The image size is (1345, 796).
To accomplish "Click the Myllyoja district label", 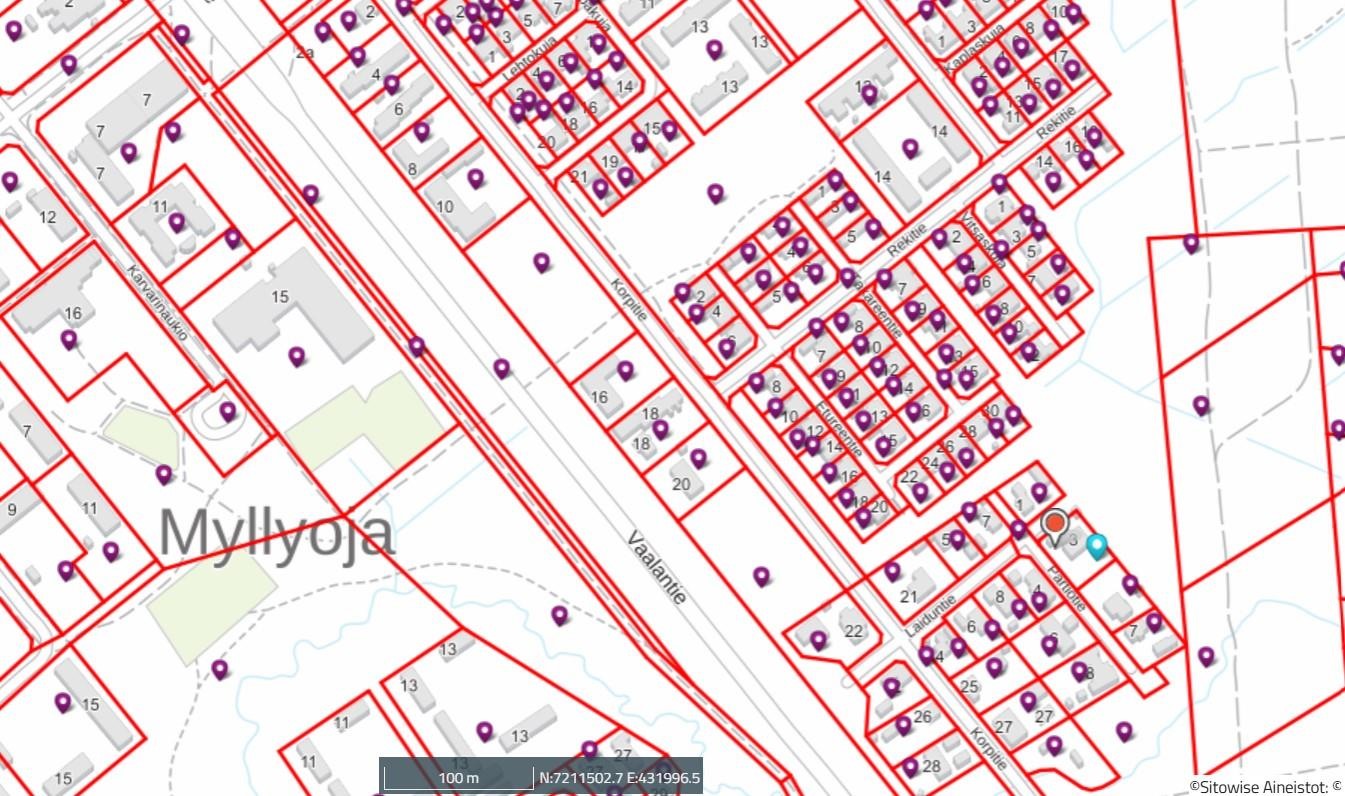I will click(276, 533).
